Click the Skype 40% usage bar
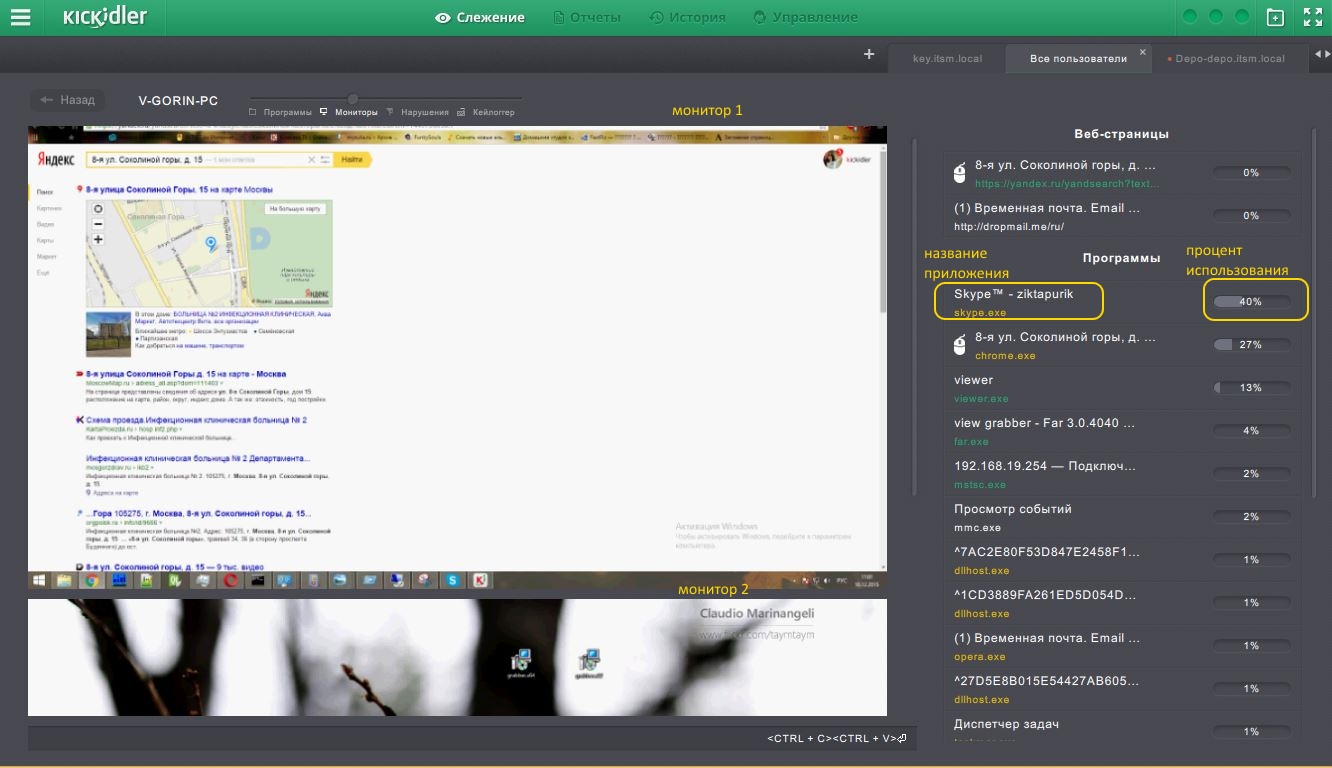Image resolution: width=1332 pixels, height=768 pixels. coord(1251,302)
